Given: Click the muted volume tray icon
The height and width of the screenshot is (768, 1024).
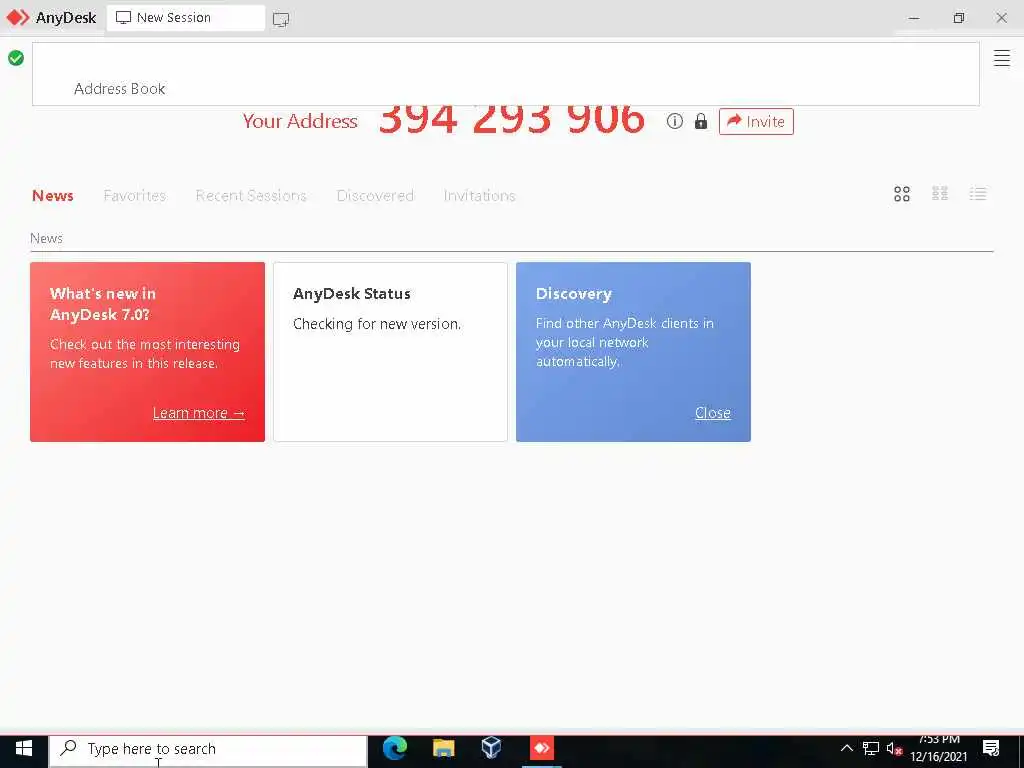Looking at the screenshot, I should coord(894,748).
